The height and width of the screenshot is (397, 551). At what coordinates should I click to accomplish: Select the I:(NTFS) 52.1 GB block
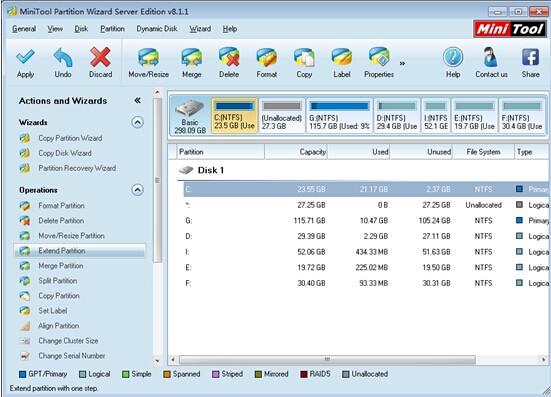(436, 116)
